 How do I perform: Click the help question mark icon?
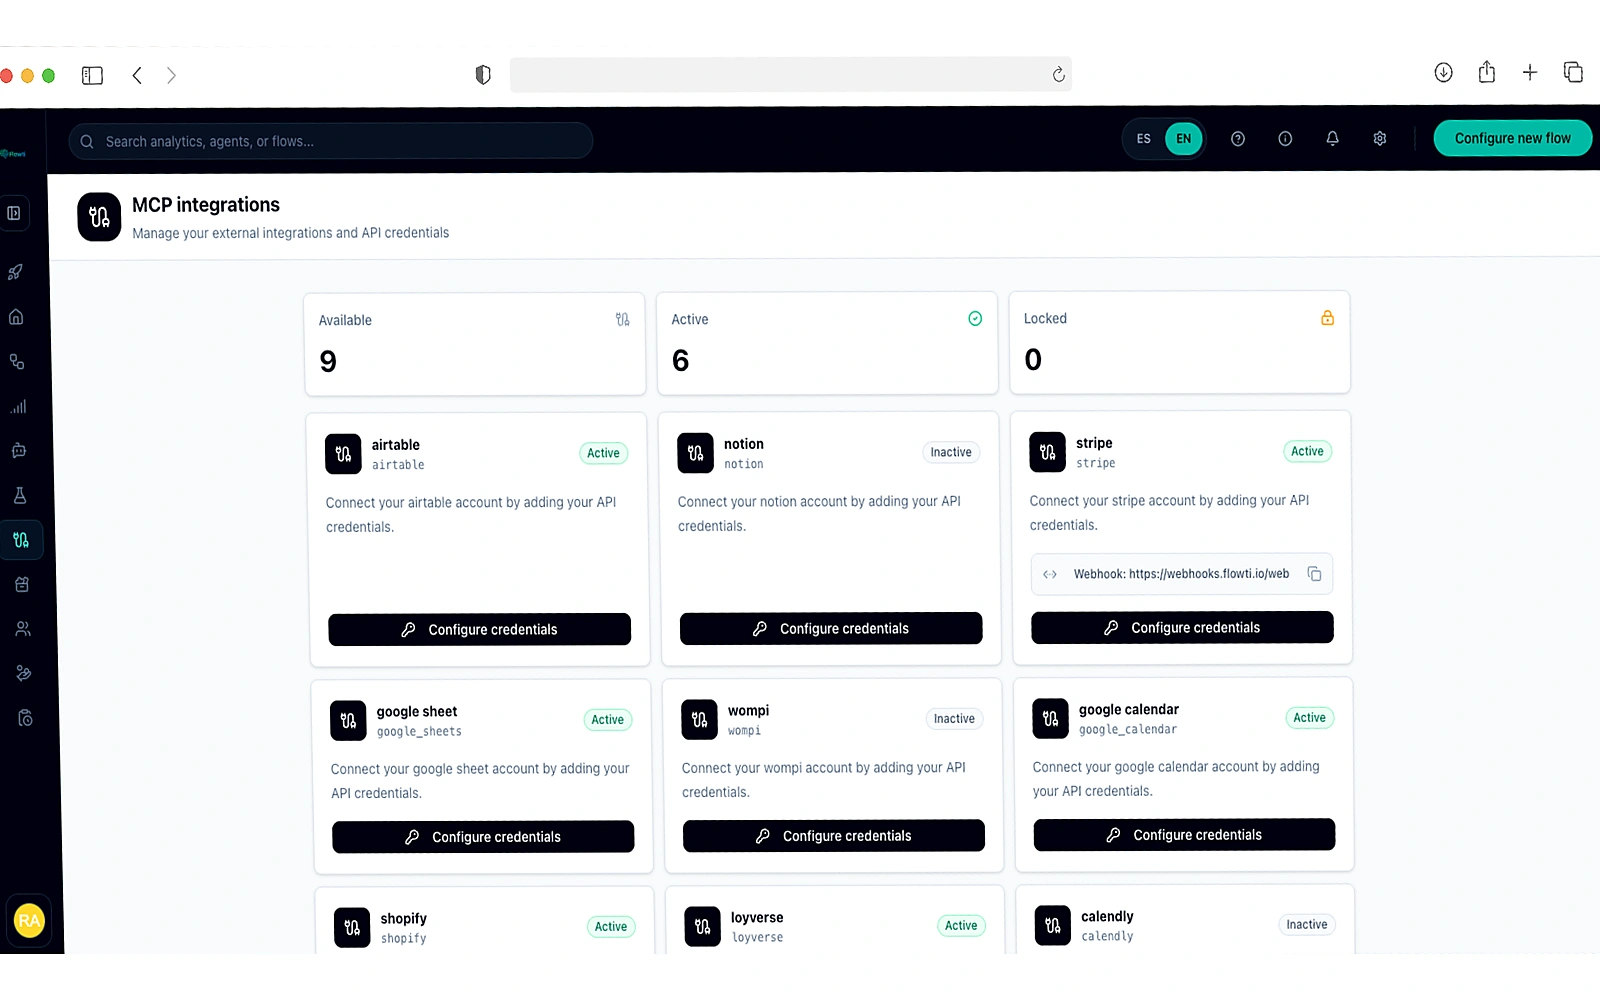point(1238,139)
